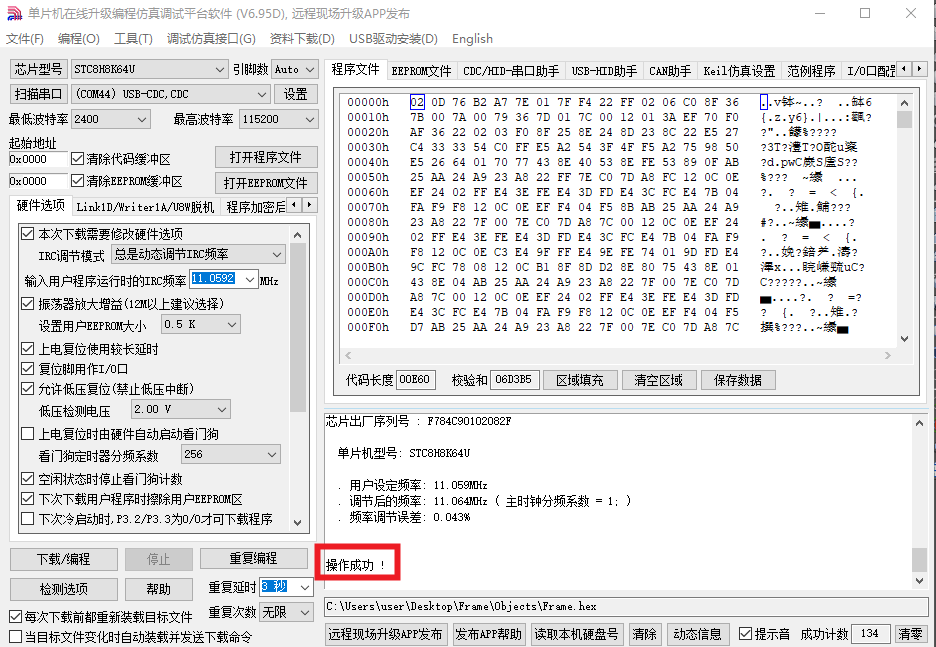Toggle 振荡器放大增益 checkbox
The height and width of the screenshot is (647, 936).
(x=27, y=304)
